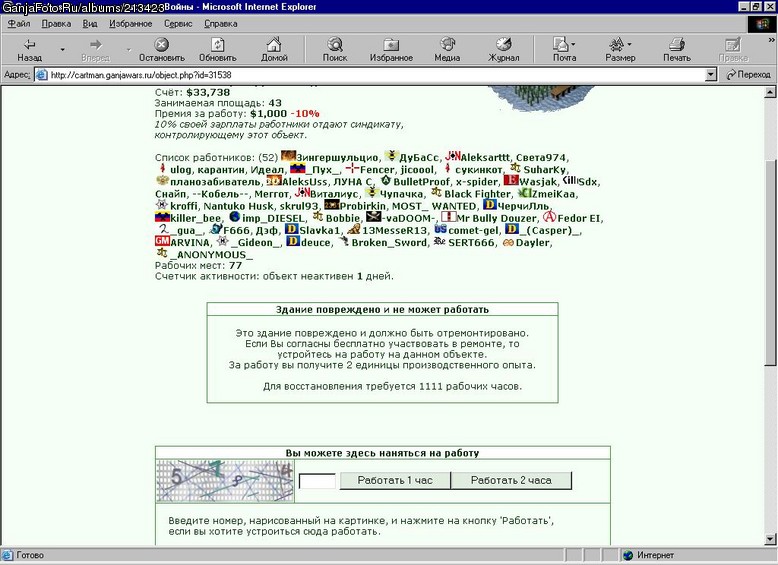Open worker link Mr Bully Douzer
Image resolution: width=778 pixels, height=565 pixels.
click(x=496, y=218)
